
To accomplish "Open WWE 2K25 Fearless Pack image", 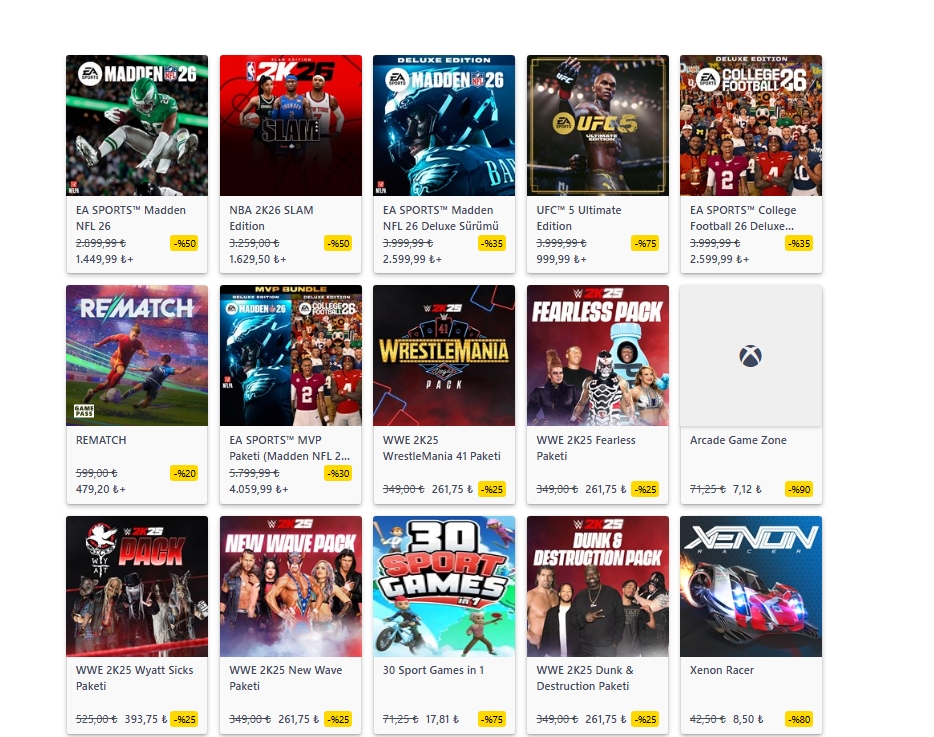I will 597,356.
